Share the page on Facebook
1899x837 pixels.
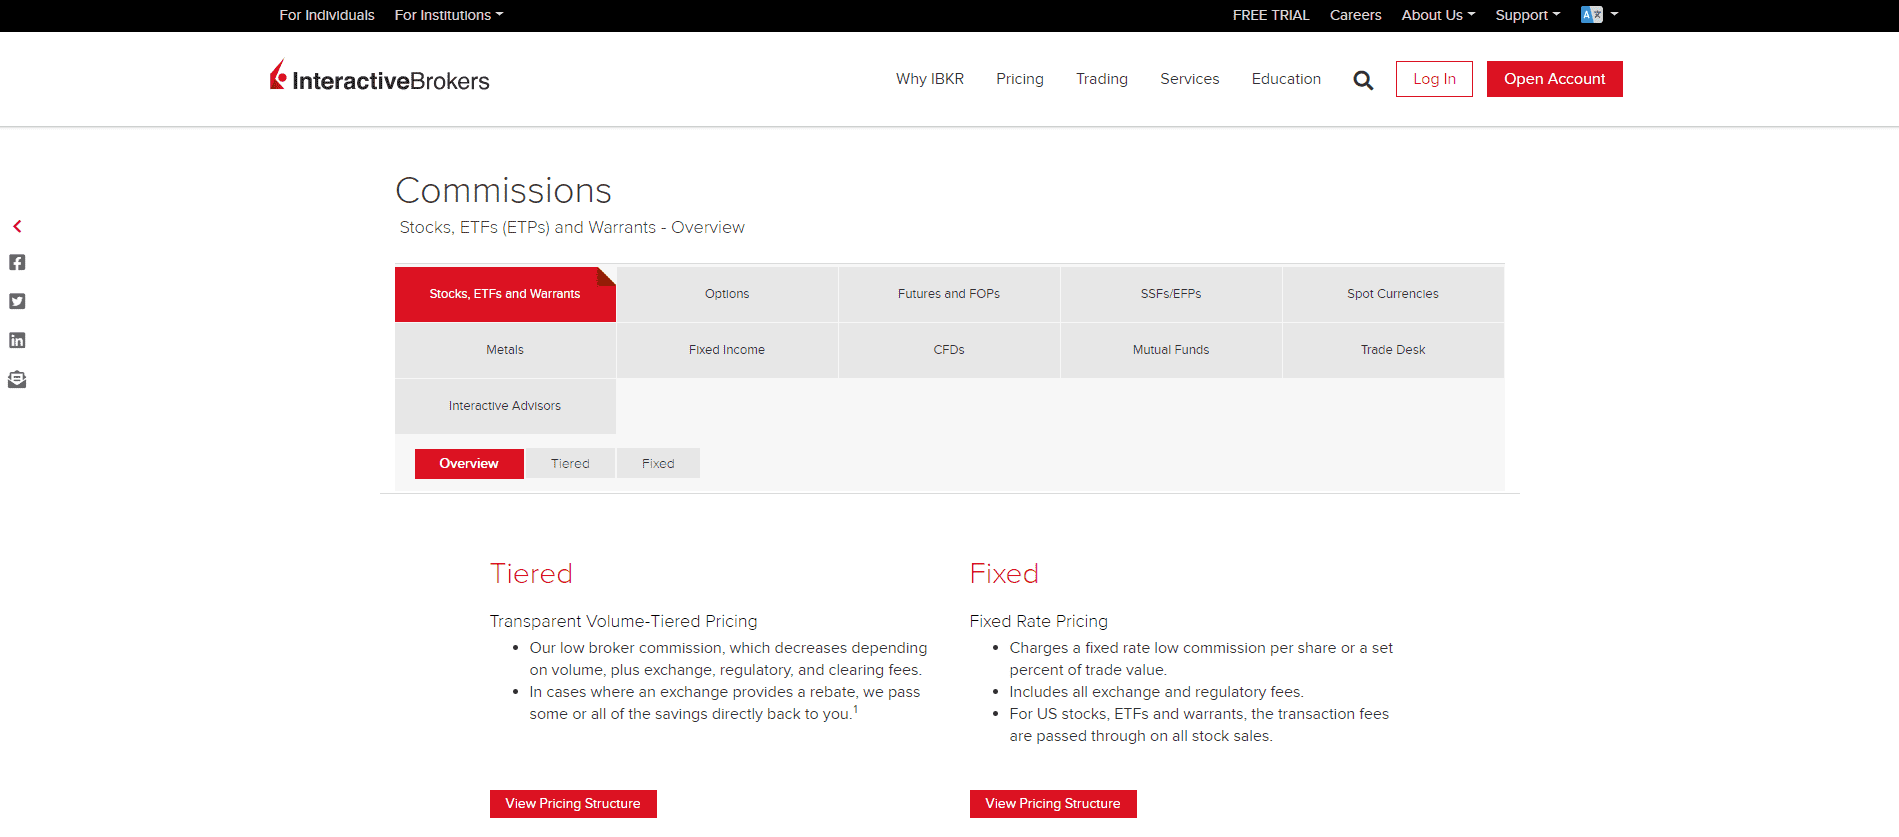click(17, 262)
